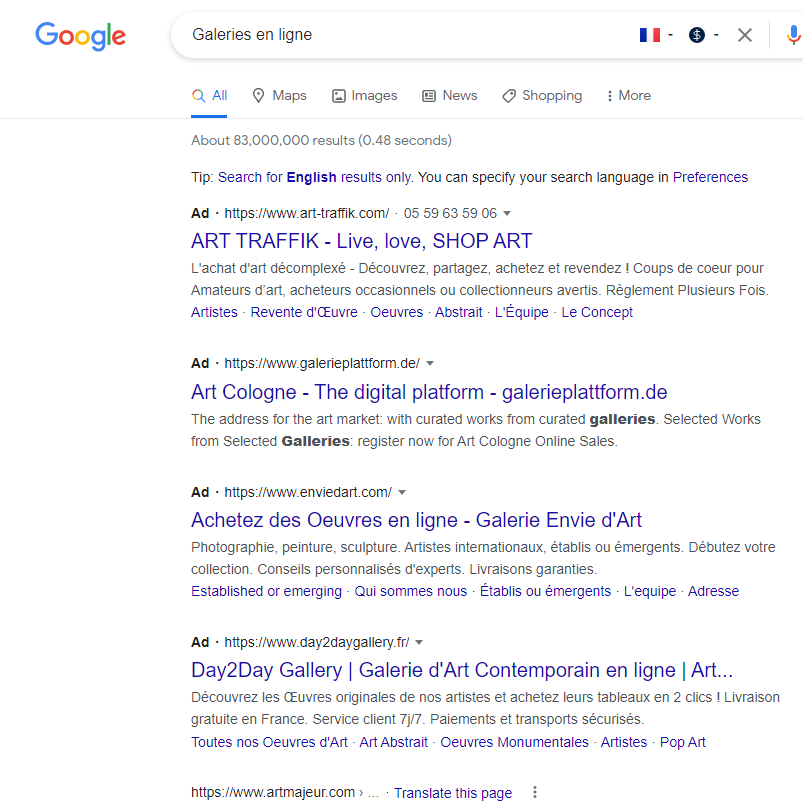803x805 pixels.
Task: Click the https://www.day2daygallery.fr/ ad URL
Action: click(x=317, y=642)
